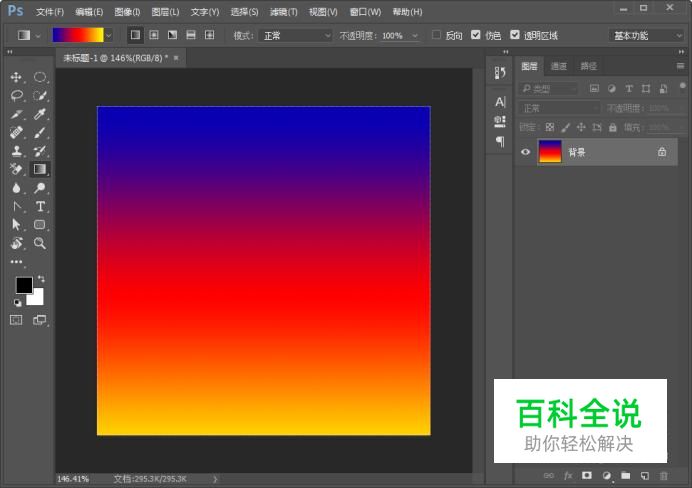This screenshot has height=488, width=692.
Task: Select the Move tool
Action: coord(16,77)
